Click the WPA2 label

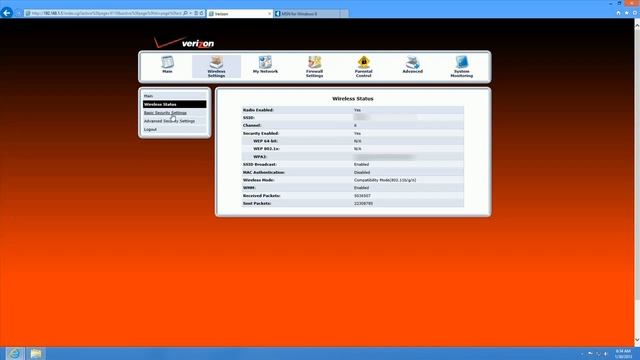tap(260, 157)
